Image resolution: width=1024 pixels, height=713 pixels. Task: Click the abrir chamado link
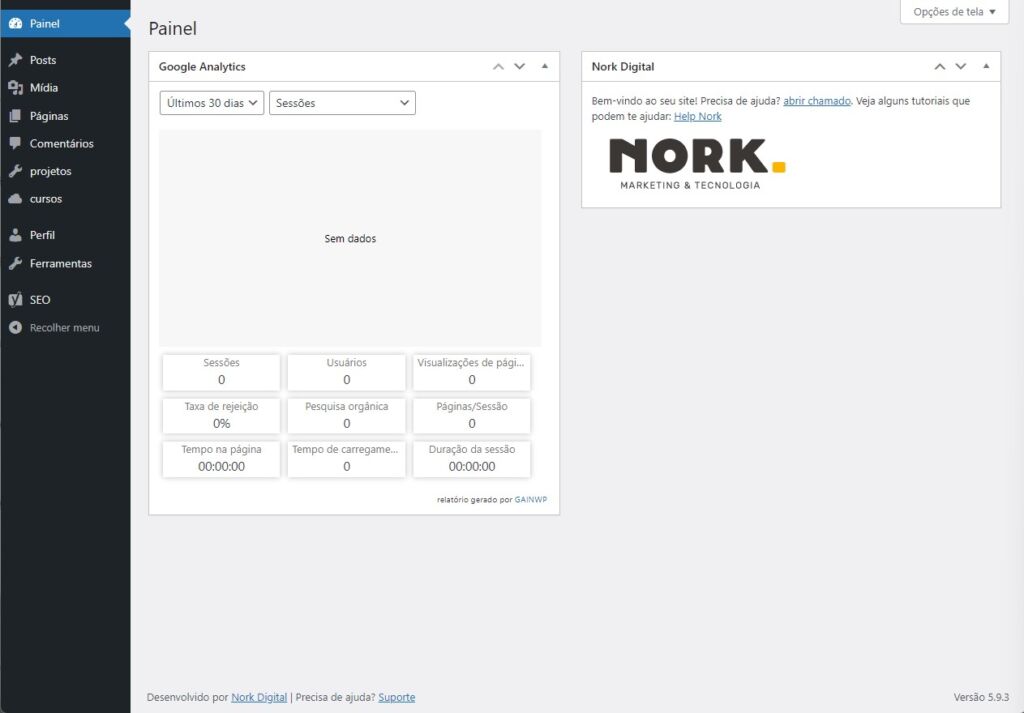tap(817, 101)
